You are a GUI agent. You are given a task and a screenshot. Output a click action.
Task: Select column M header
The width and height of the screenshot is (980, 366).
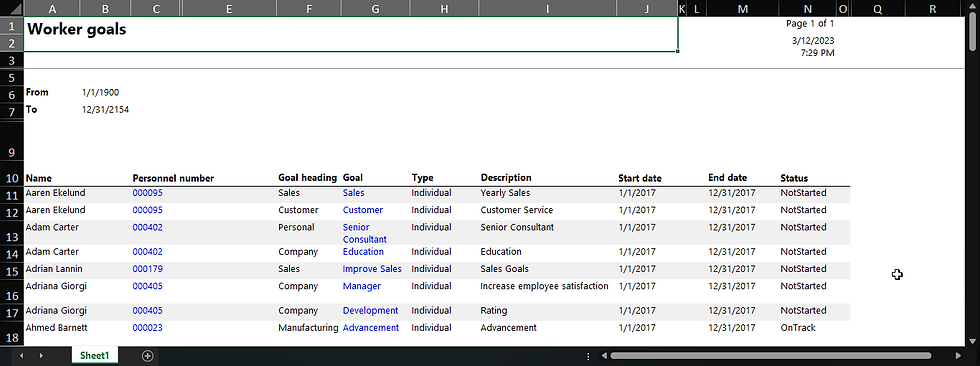pyautogui.click(x=742, y=9)
